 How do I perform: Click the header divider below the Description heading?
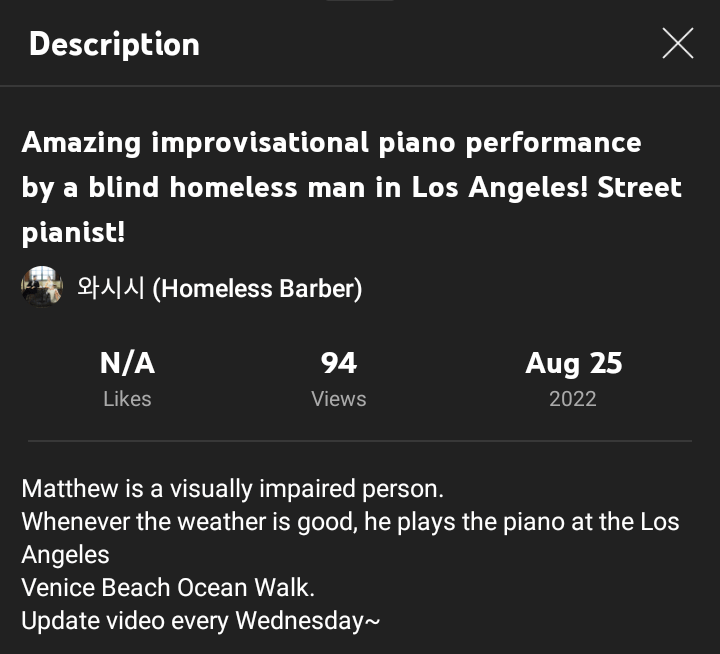click(x=359, y=87)
